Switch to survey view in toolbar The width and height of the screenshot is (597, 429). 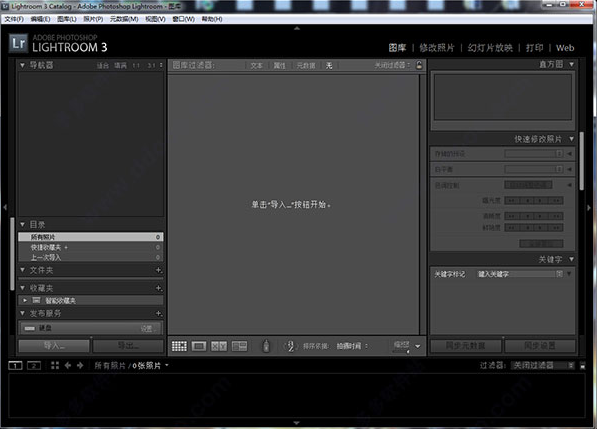point(239,346)
